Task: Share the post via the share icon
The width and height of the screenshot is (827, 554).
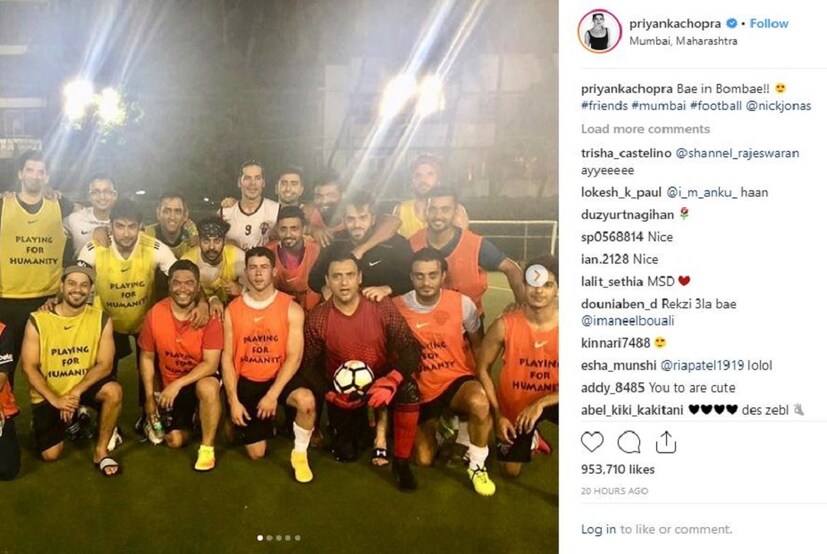Action: click(x=666, y=442)
